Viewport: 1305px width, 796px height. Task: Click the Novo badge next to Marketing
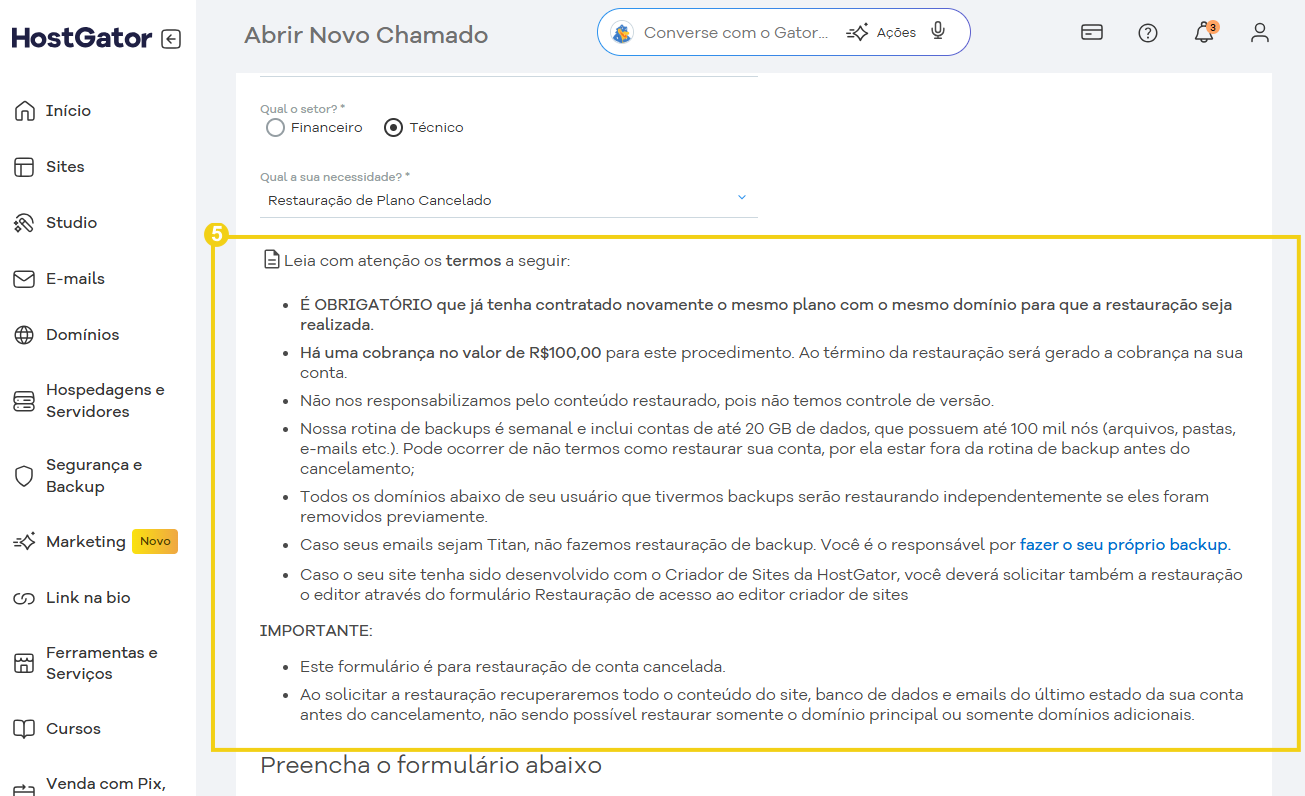coord(155,541)
